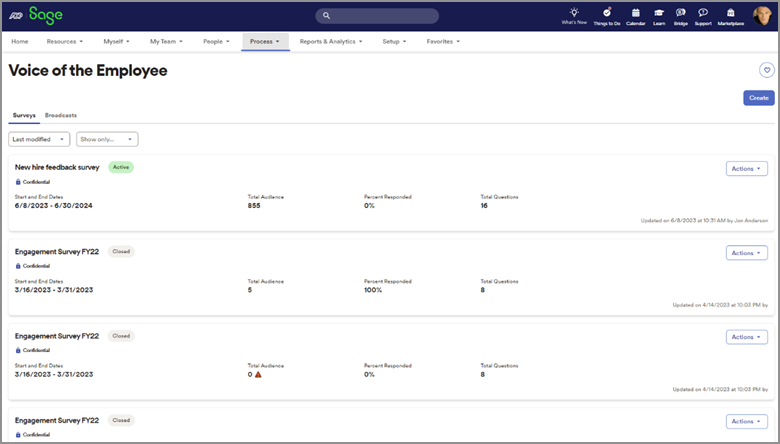Open the Marketplace icon
The width and height of the screenshot is (780, 444).
pyautogui.click(x=730, y=14)
